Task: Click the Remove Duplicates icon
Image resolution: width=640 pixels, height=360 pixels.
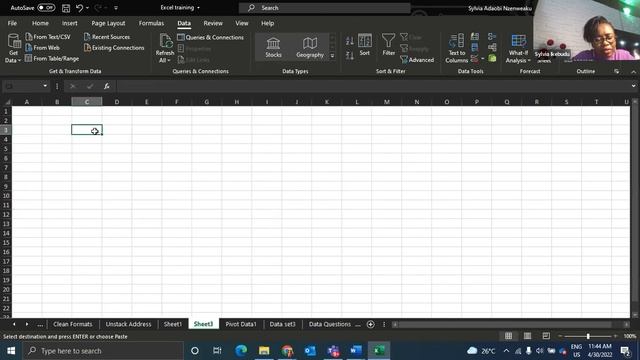Action: pos(475,48)
